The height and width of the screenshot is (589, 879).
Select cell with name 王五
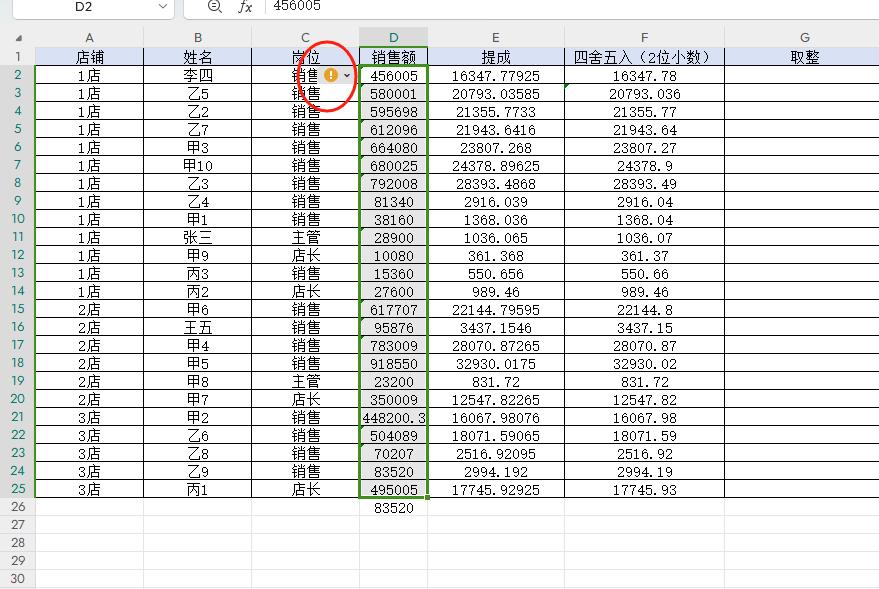pyautogui.click(x=197, y=327)
